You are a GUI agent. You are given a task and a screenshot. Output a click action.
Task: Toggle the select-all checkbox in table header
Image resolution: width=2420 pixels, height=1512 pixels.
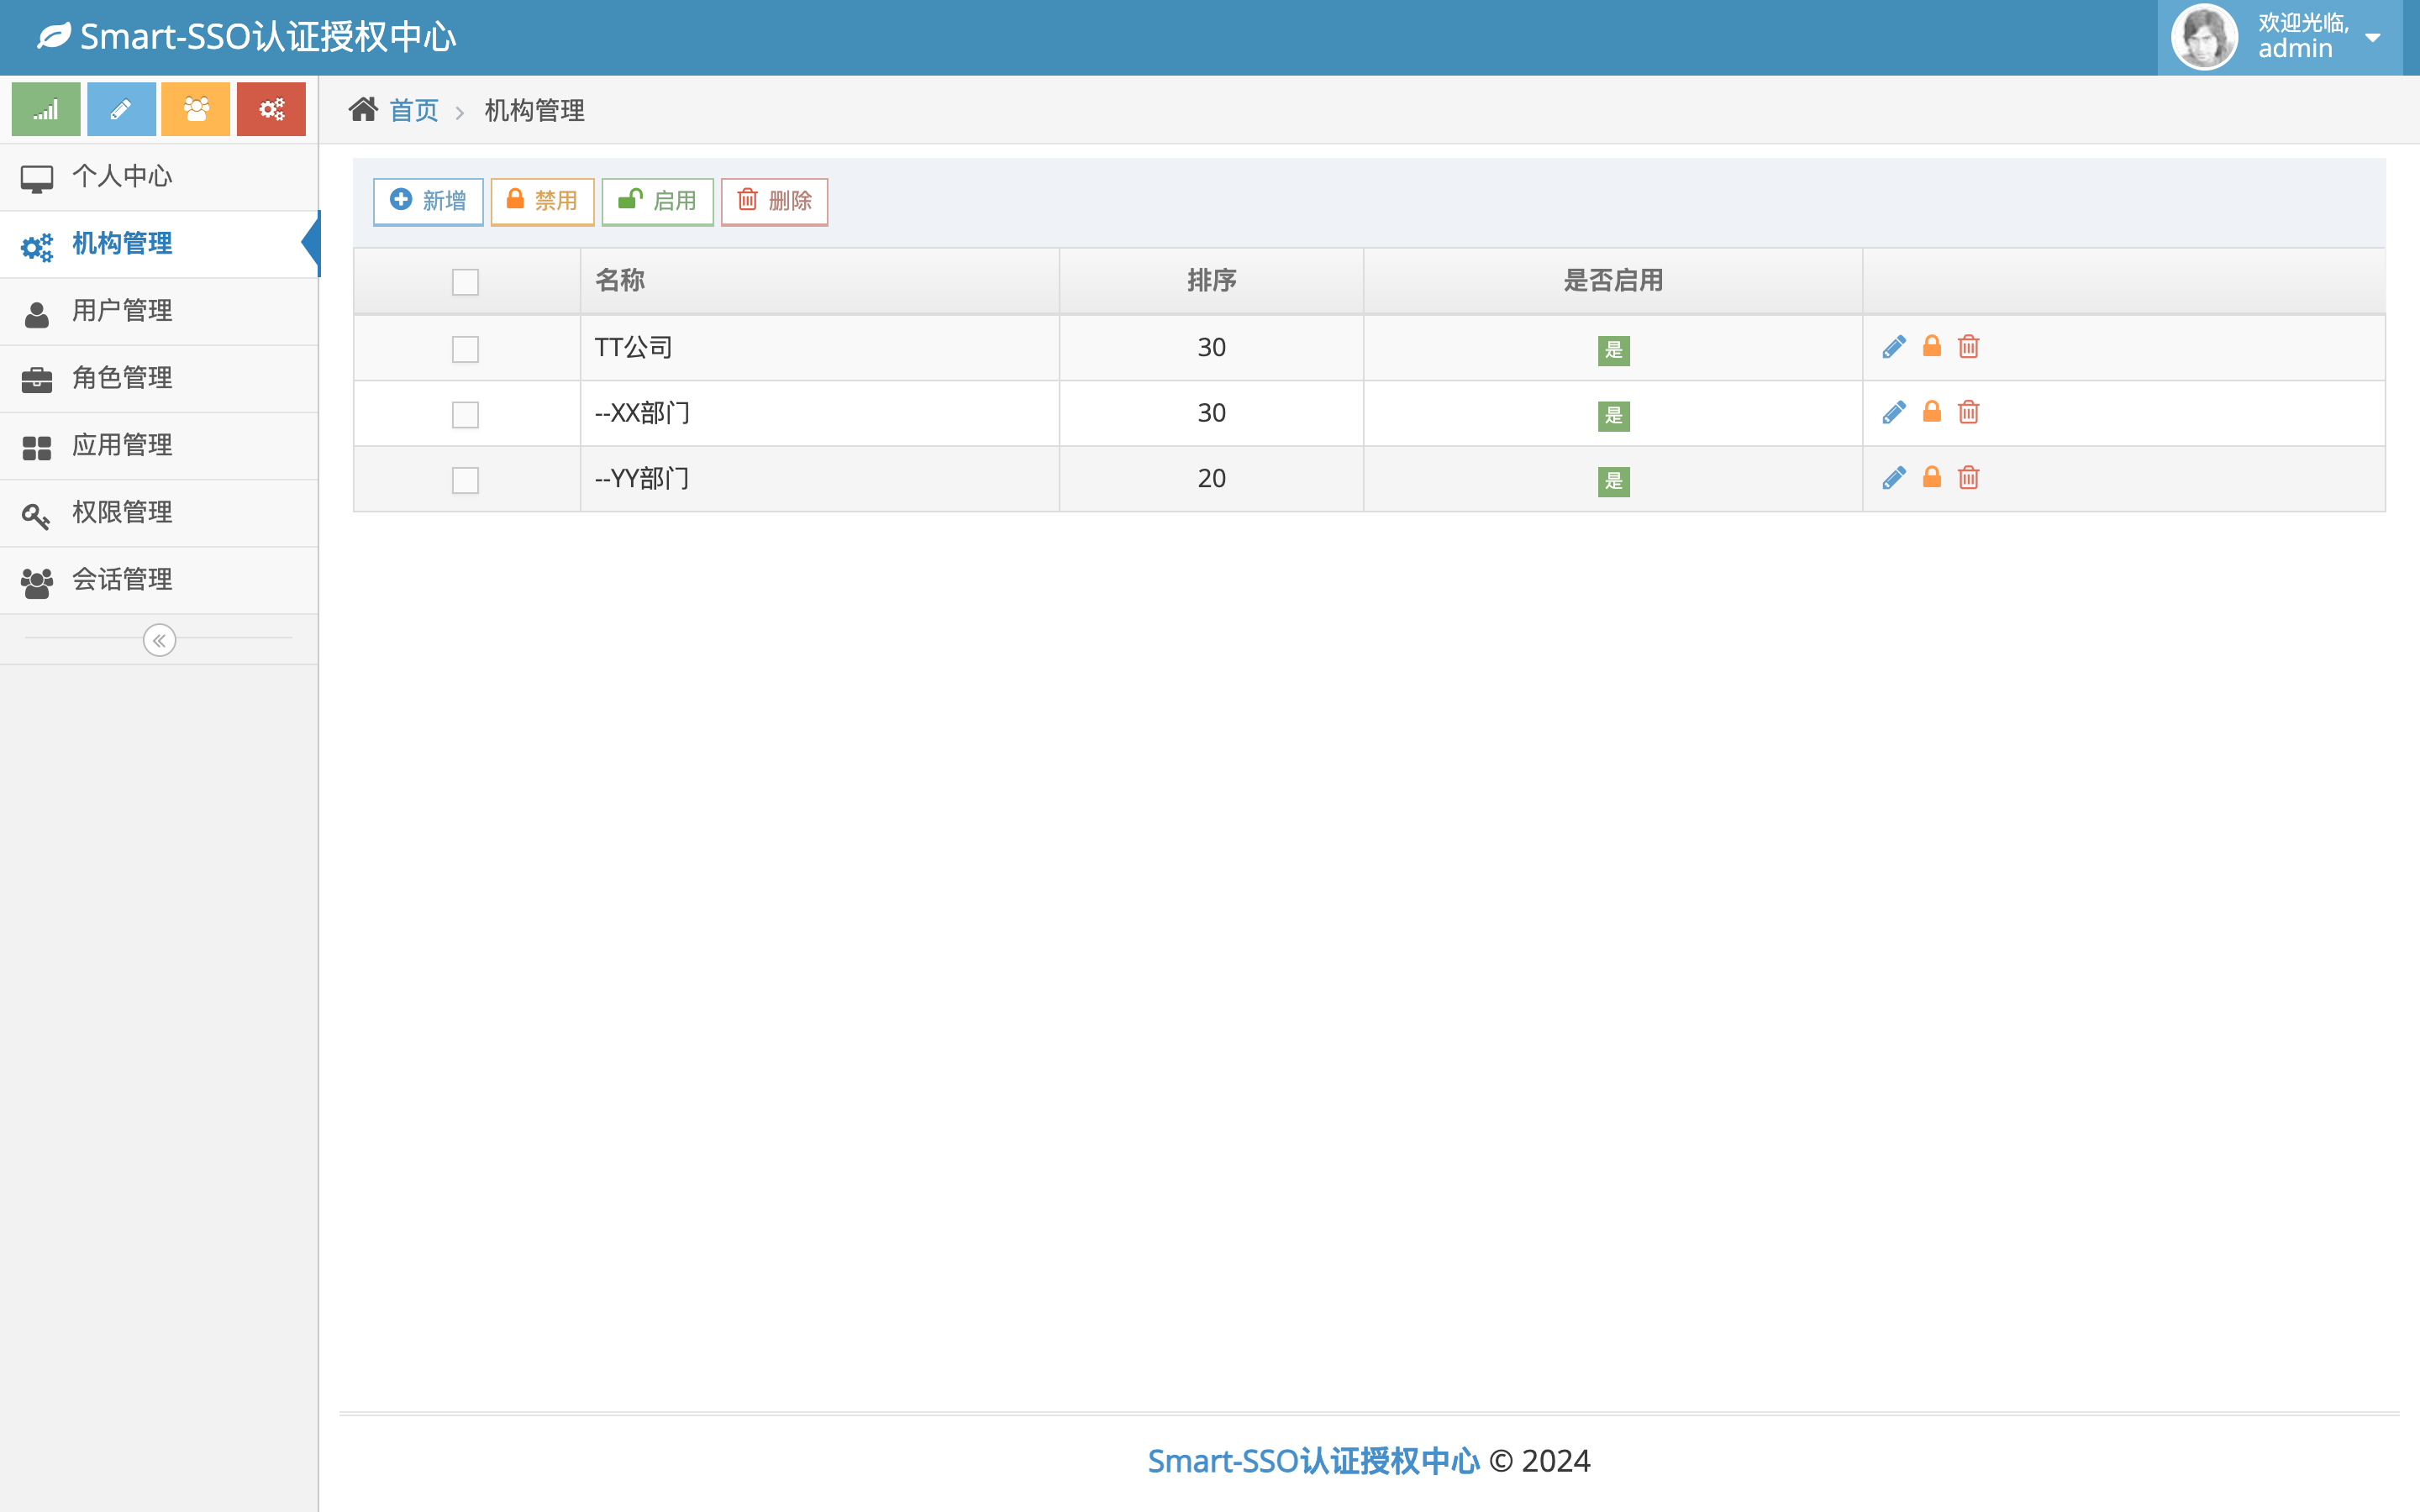(x=465, y=282)
